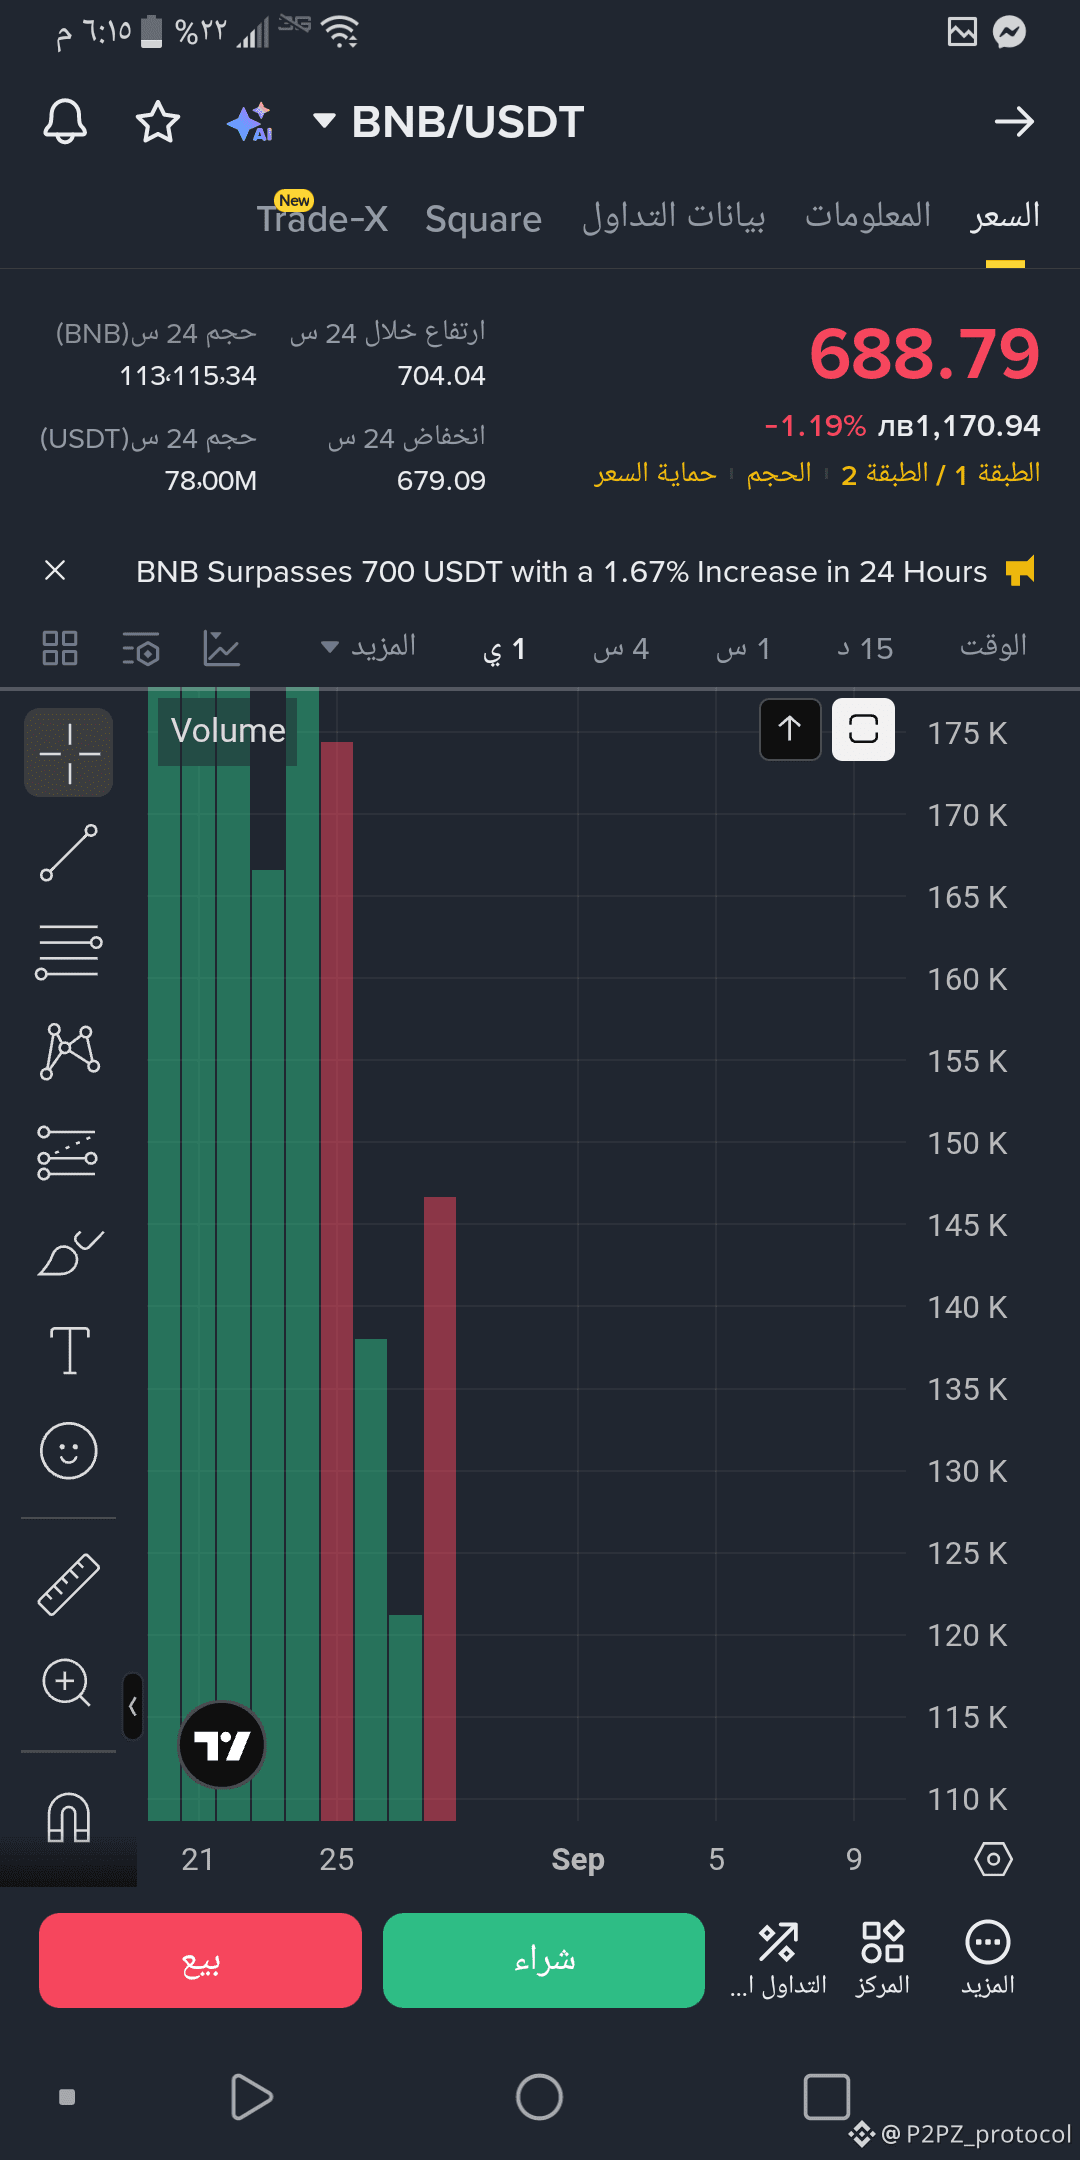
Task: Select the trend line drawing tool
Action: tap(69, 853)
